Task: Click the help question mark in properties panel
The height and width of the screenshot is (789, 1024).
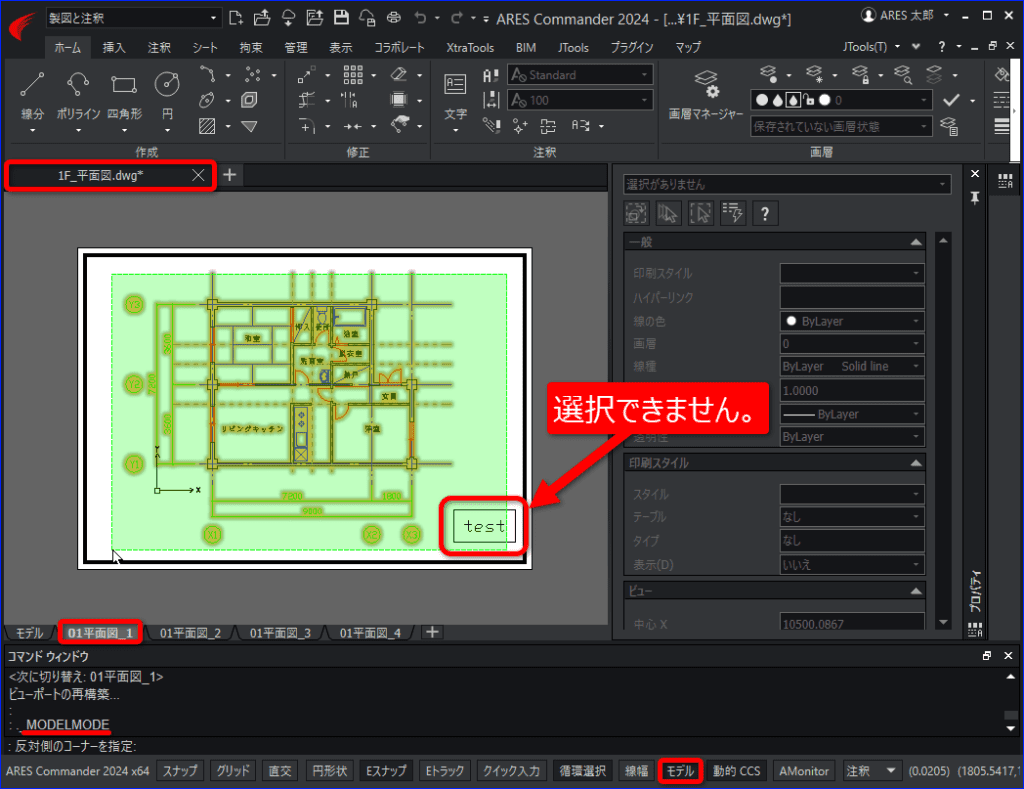Action: (x=765, y=214)
